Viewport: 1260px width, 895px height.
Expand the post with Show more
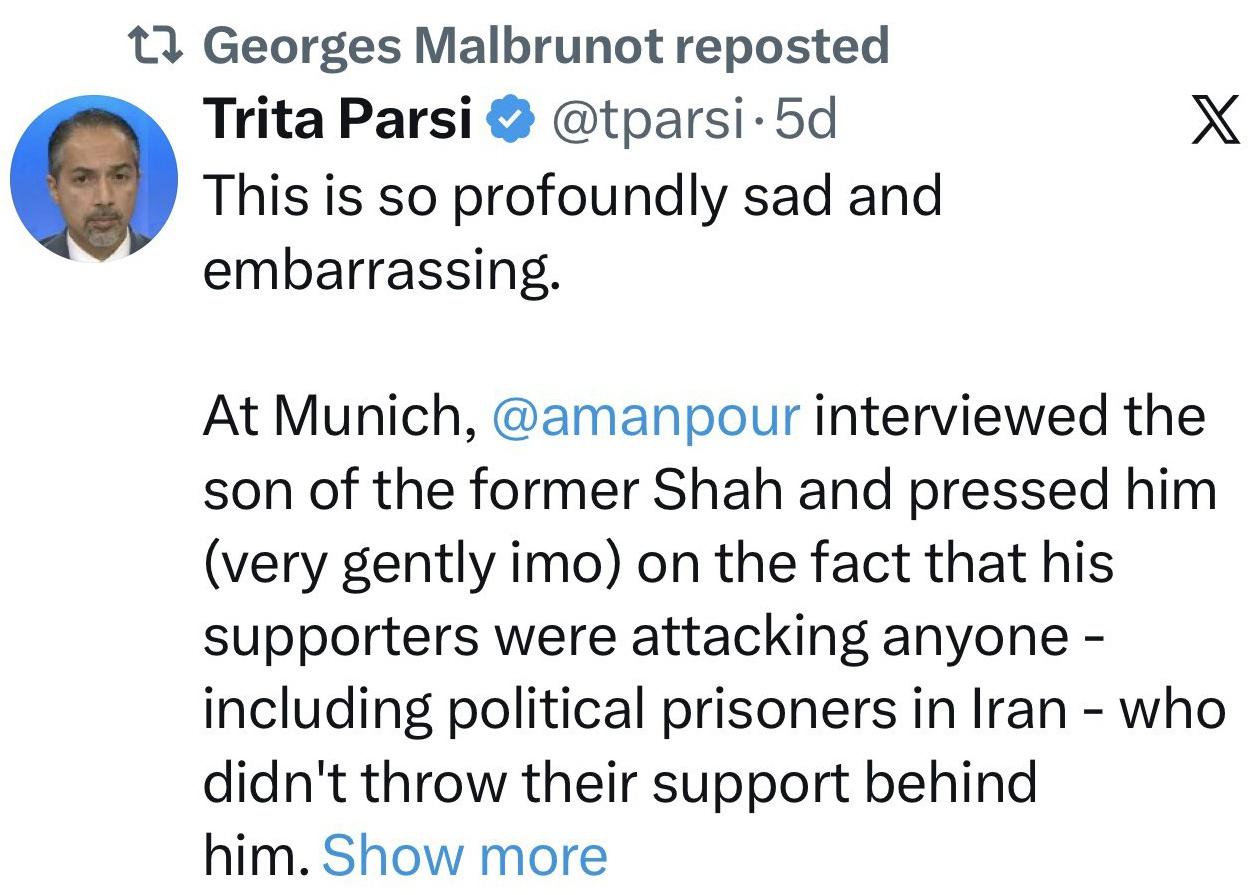coord(464,855)
